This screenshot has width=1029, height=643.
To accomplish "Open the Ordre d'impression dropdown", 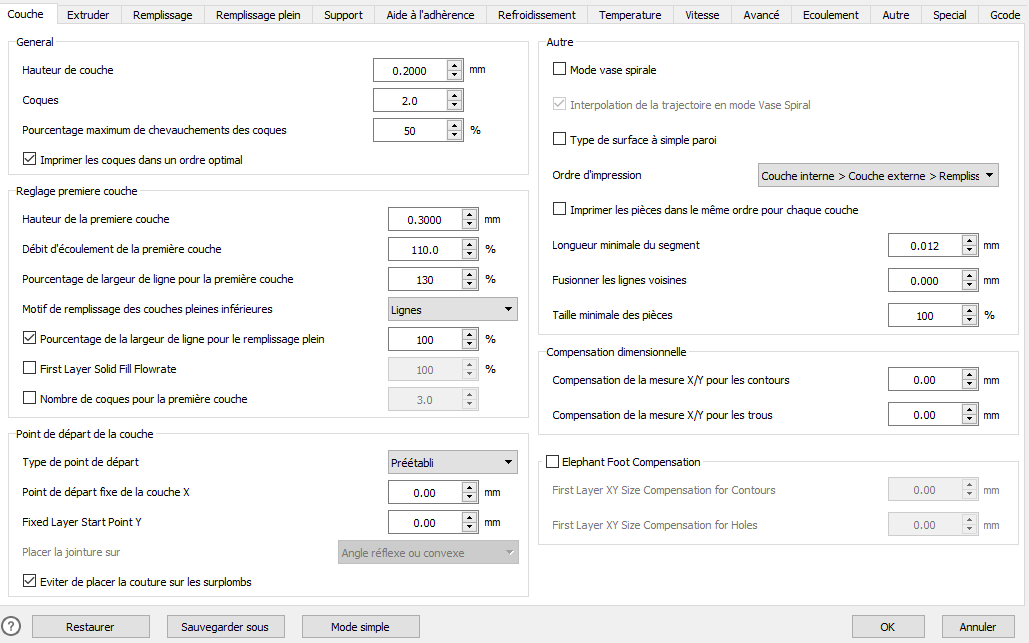I will click(878, 175).
